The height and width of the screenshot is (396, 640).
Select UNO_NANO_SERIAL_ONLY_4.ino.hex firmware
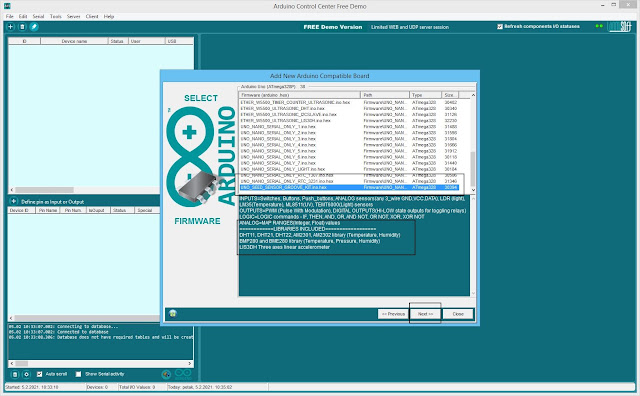click(349, 145)
